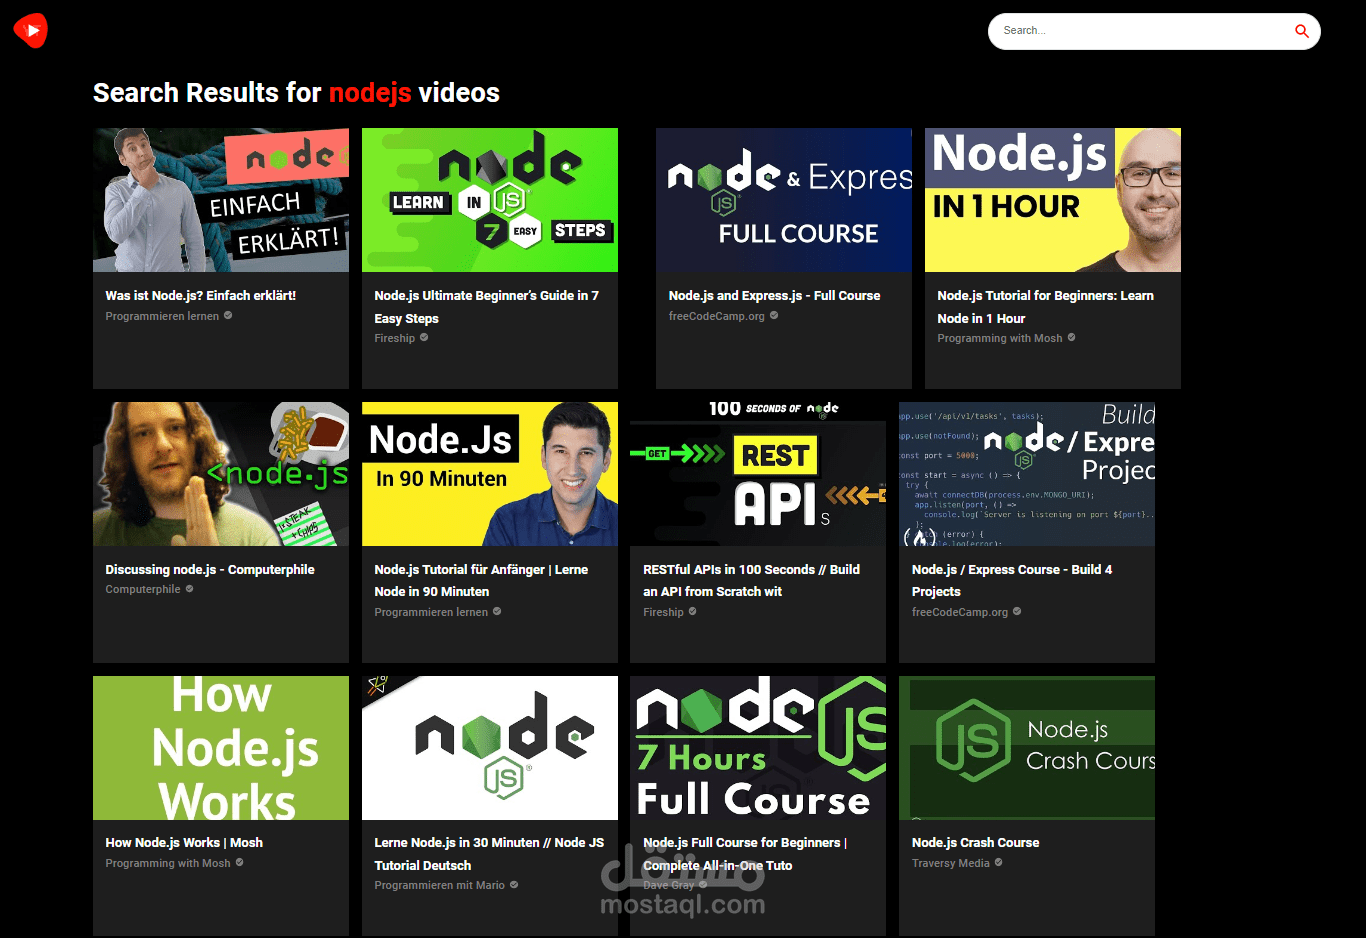Click 'Programming with Mosh' under How Node.js Works
The width and height of the screenshot is (1366, 938).
tap(168, 863)
